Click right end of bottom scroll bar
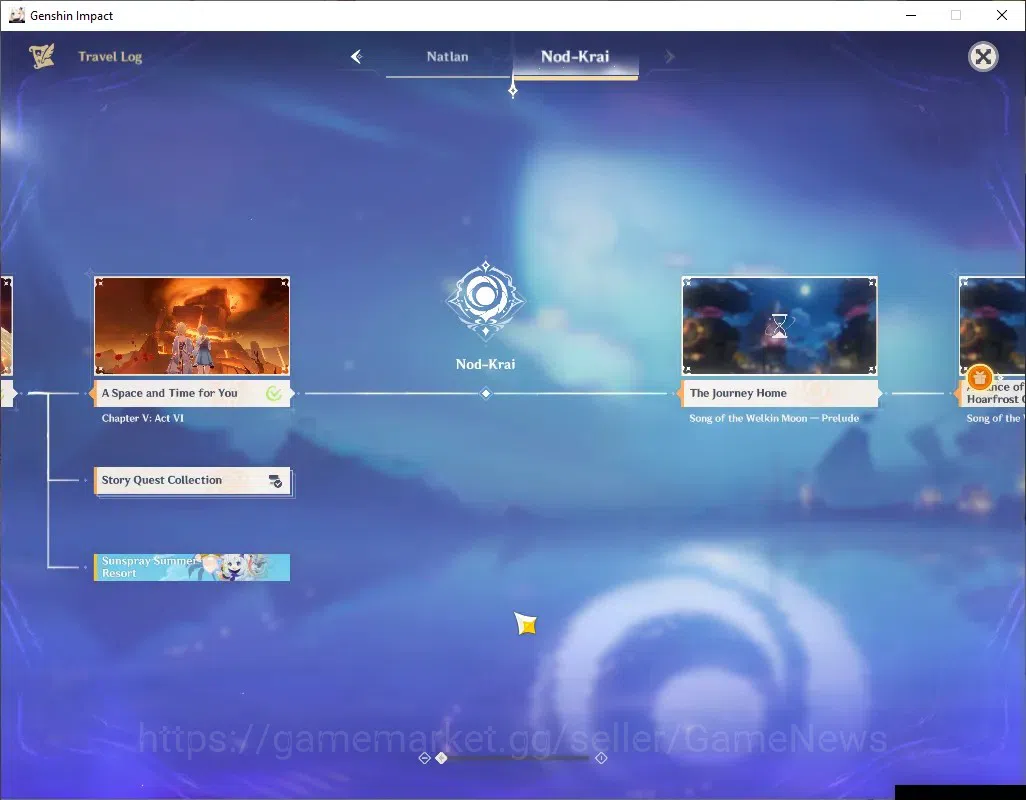The width and height of the screenshot is (1026, 800). click(x=601, y=758)
